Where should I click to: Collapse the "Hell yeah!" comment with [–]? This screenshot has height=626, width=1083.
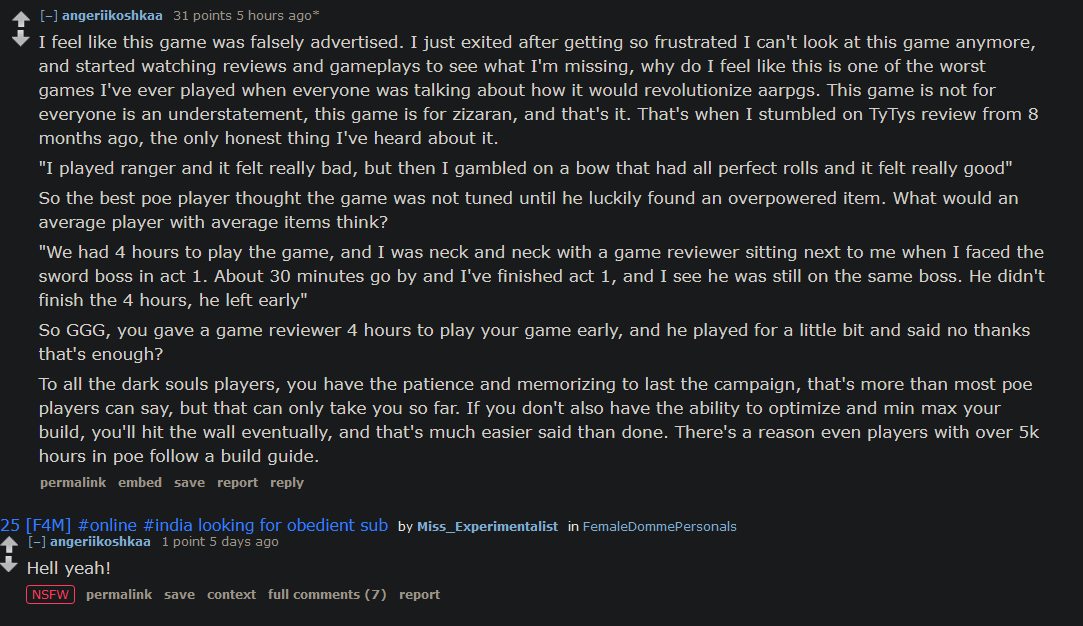37,542
